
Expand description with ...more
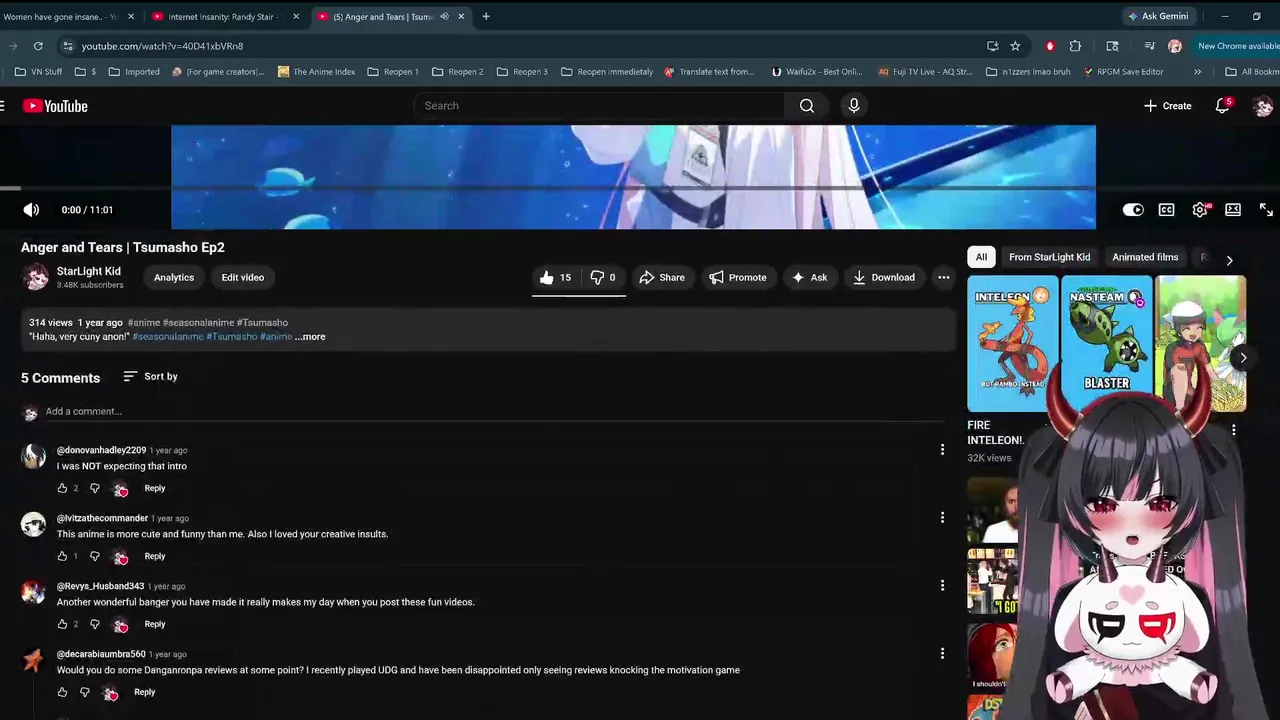(310, 337)
